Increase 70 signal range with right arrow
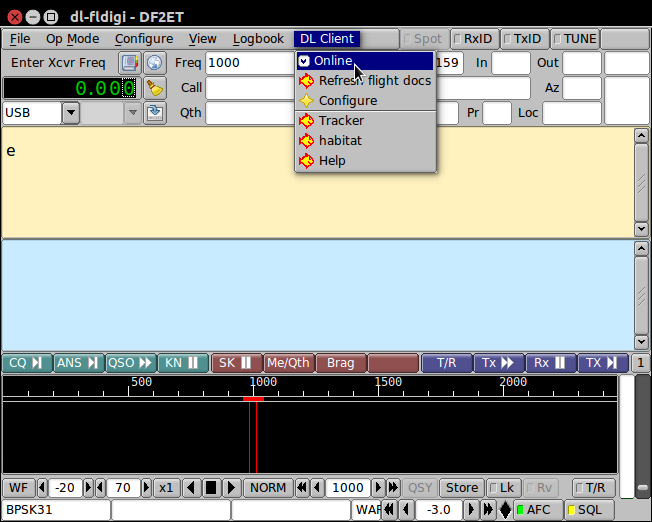Screen dimensions: 652x522 point(146,487)
